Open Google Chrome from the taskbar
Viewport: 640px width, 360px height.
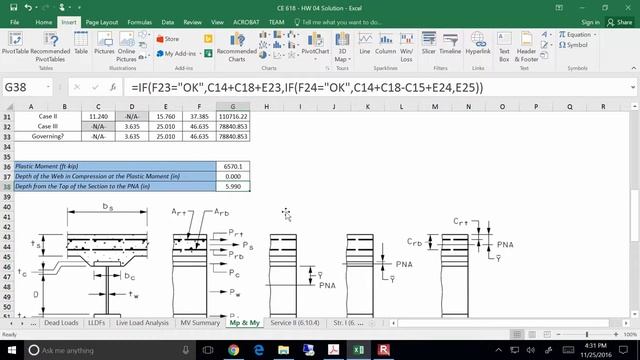233,350
